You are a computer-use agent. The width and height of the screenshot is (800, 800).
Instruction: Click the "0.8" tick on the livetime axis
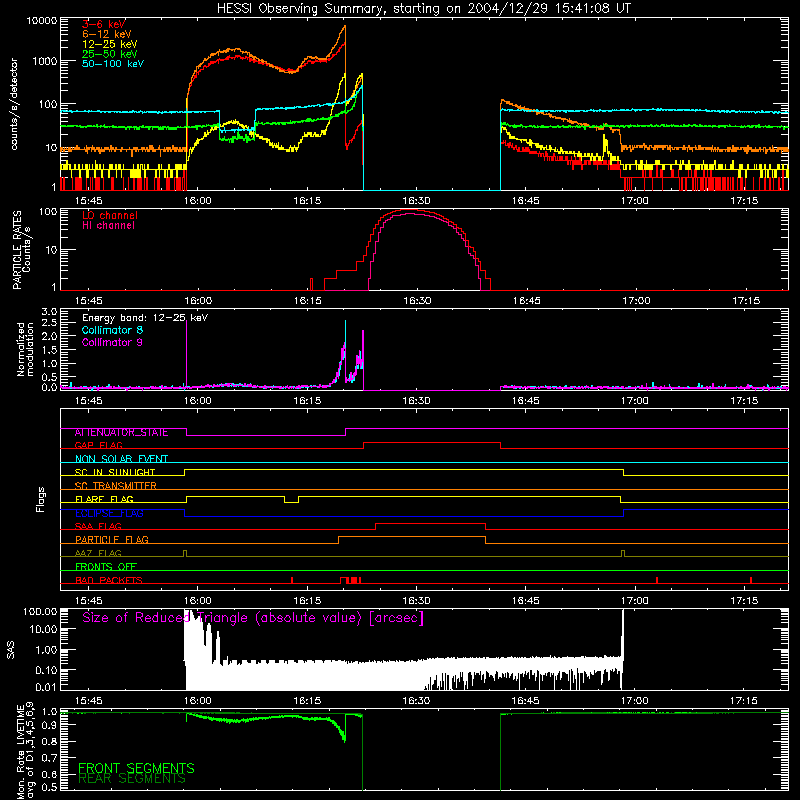click(49, 741)
